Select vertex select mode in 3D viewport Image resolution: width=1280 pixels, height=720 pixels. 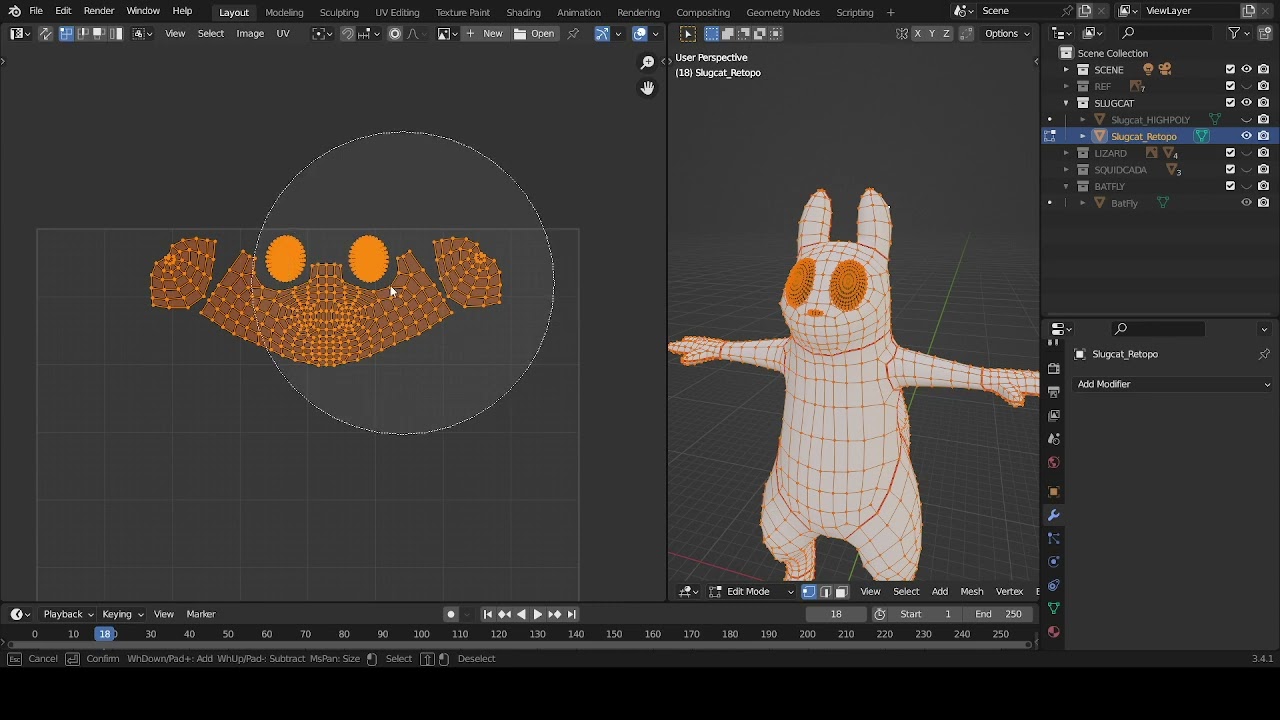[x=809, y=591]
